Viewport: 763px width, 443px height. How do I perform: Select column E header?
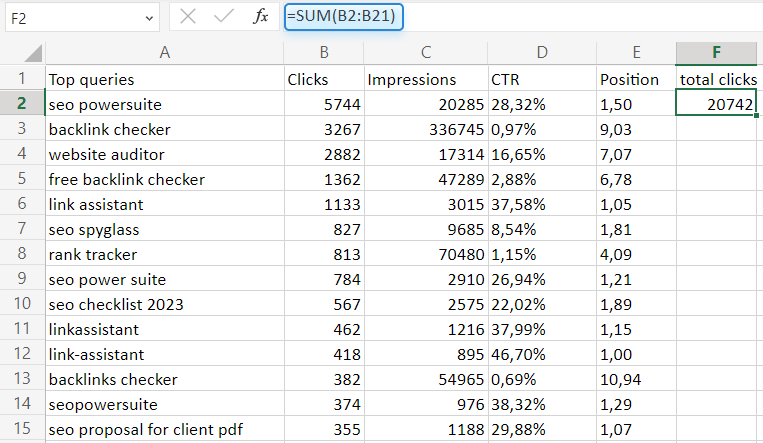click(x=636, y=52)
